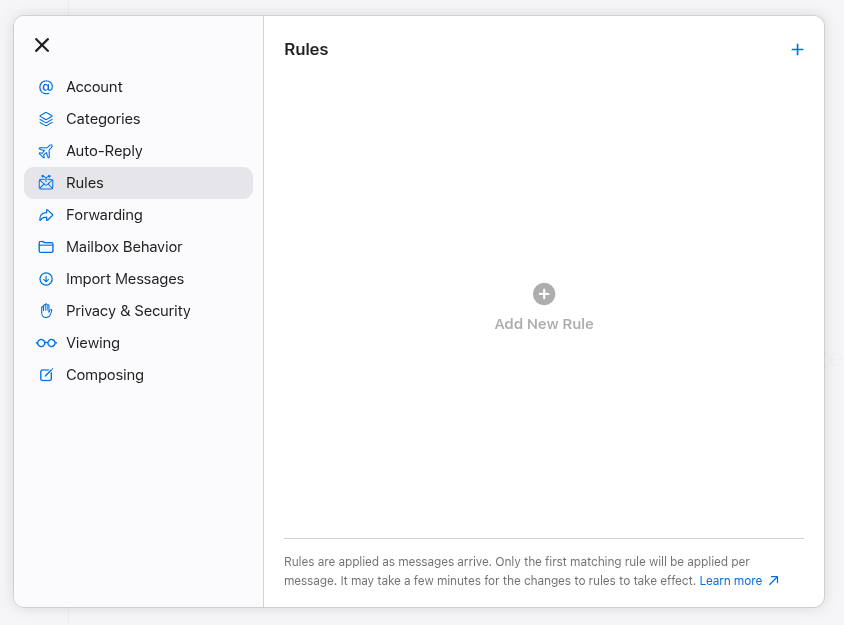844x625 pixels.
Task: Click the Privacy & Security hand icon
Action: click(46, 311)
